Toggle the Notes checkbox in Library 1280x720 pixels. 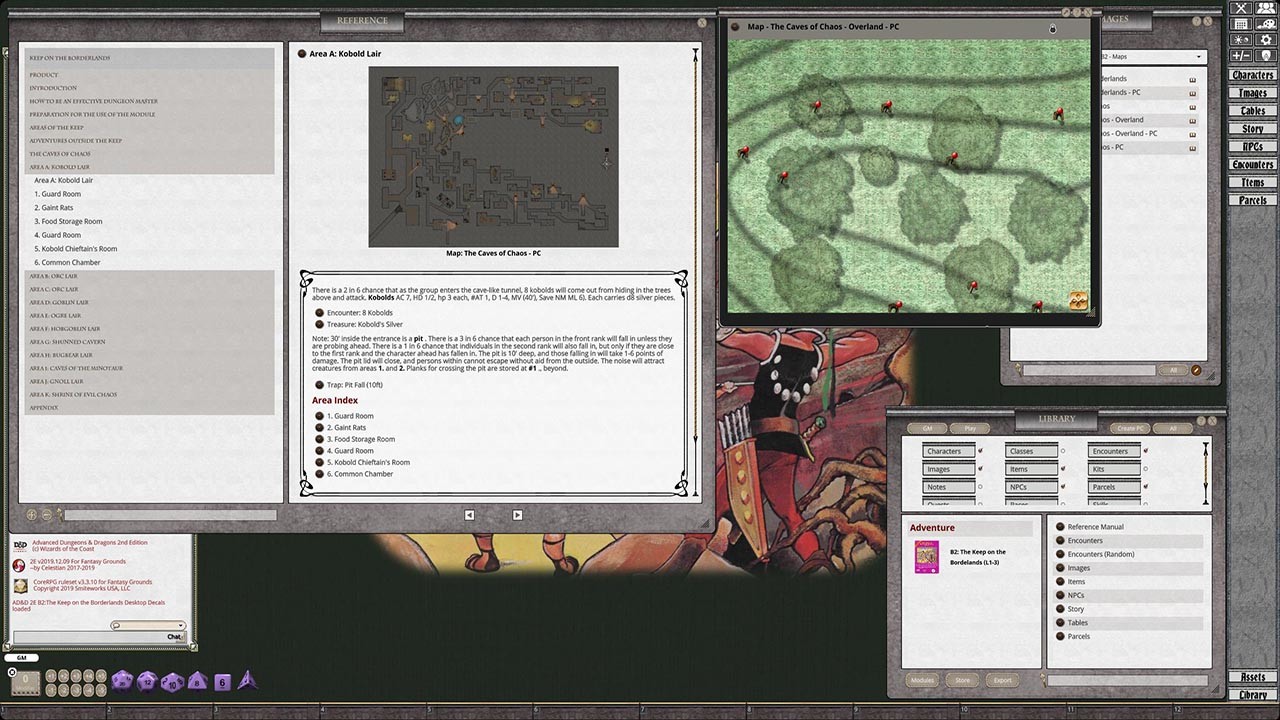tap(979, 487)
